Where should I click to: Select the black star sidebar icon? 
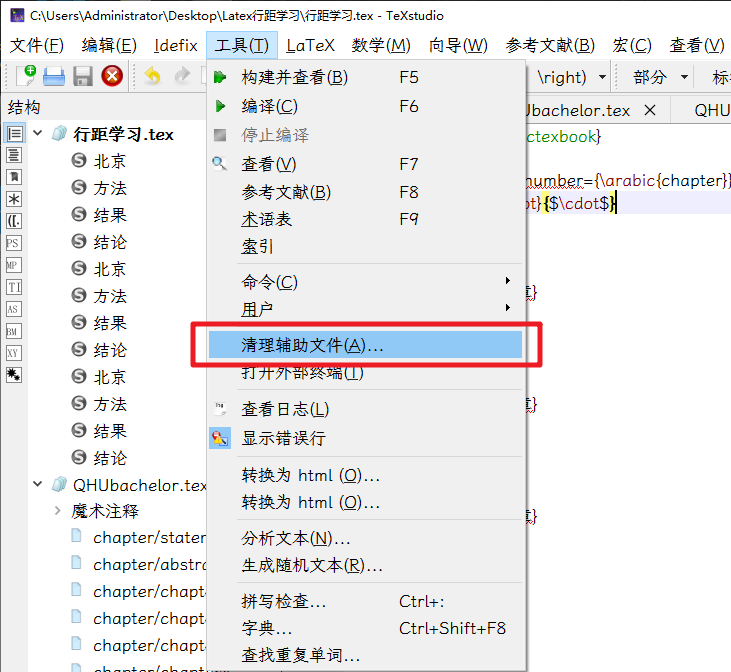click(x=14, y=375)
